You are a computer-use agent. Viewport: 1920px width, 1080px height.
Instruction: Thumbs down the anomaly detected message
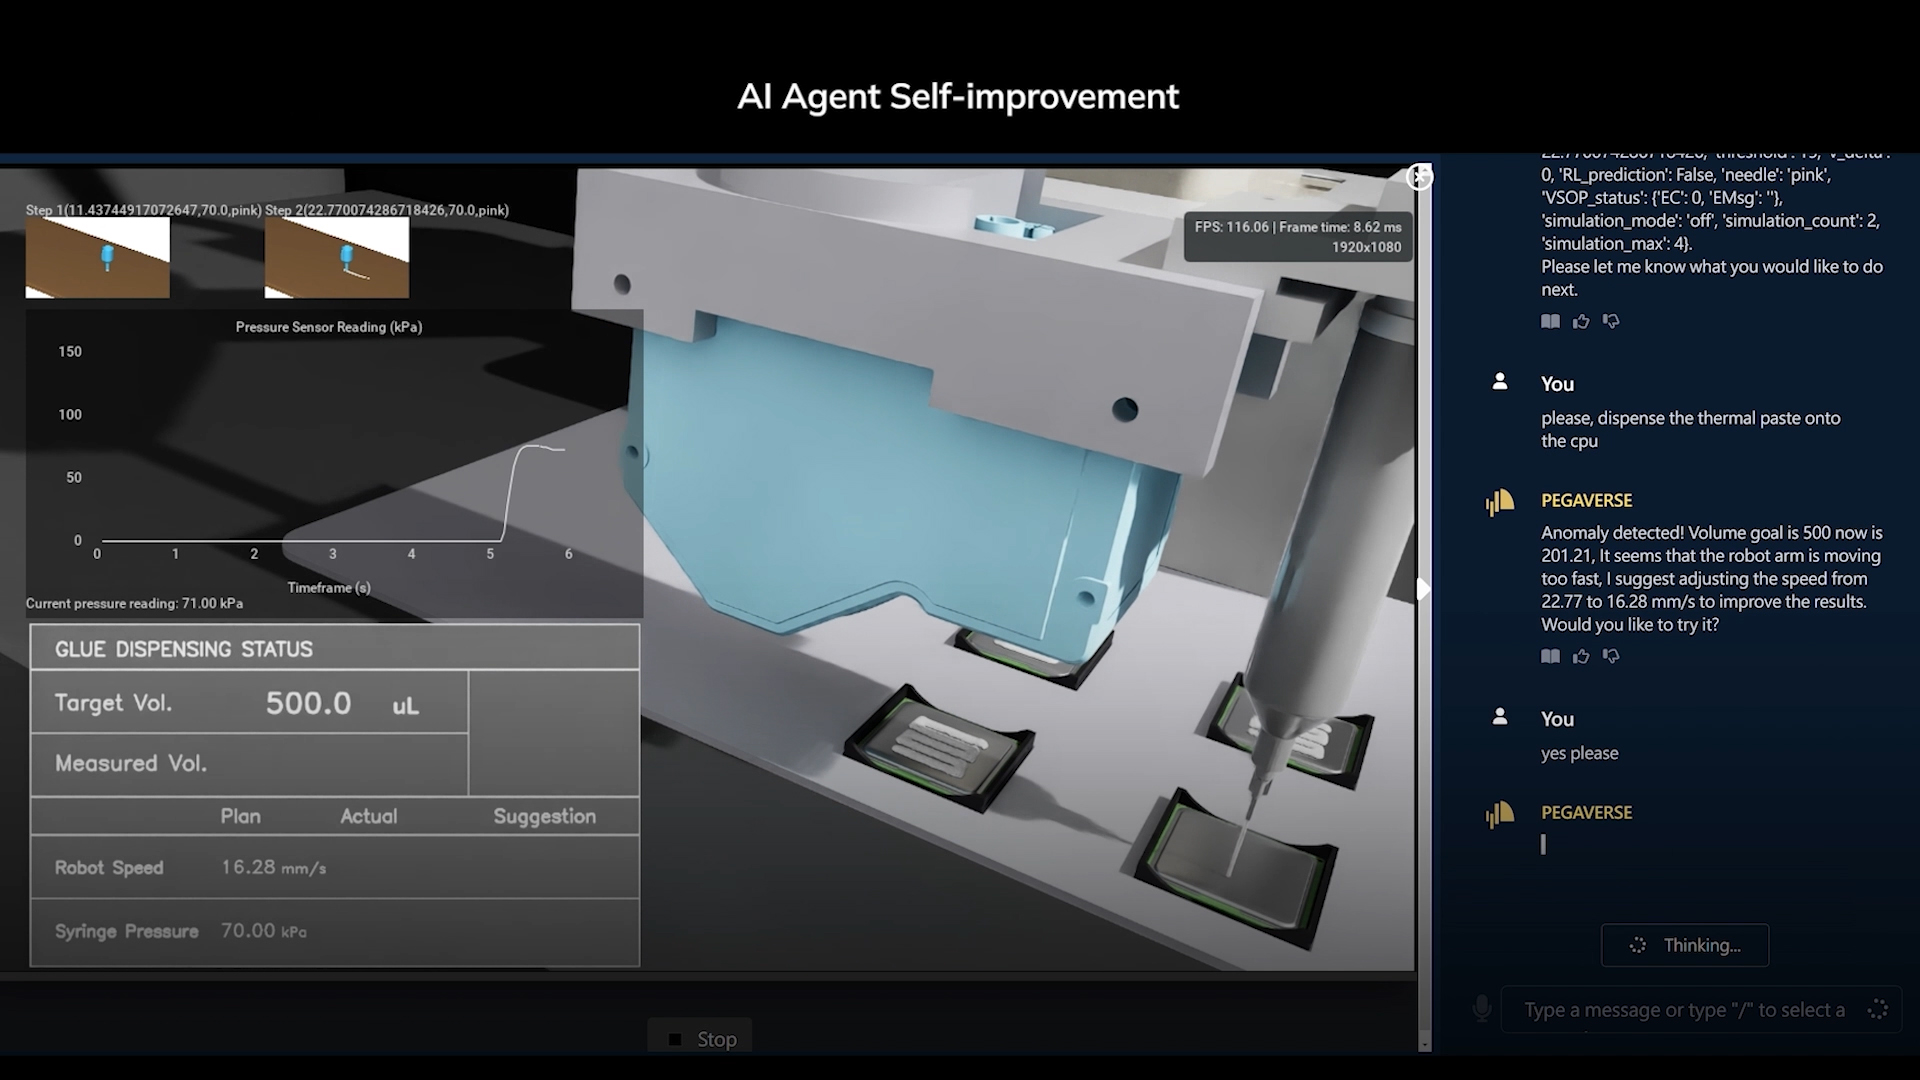pyautogui.click(x=1611, y=656)
